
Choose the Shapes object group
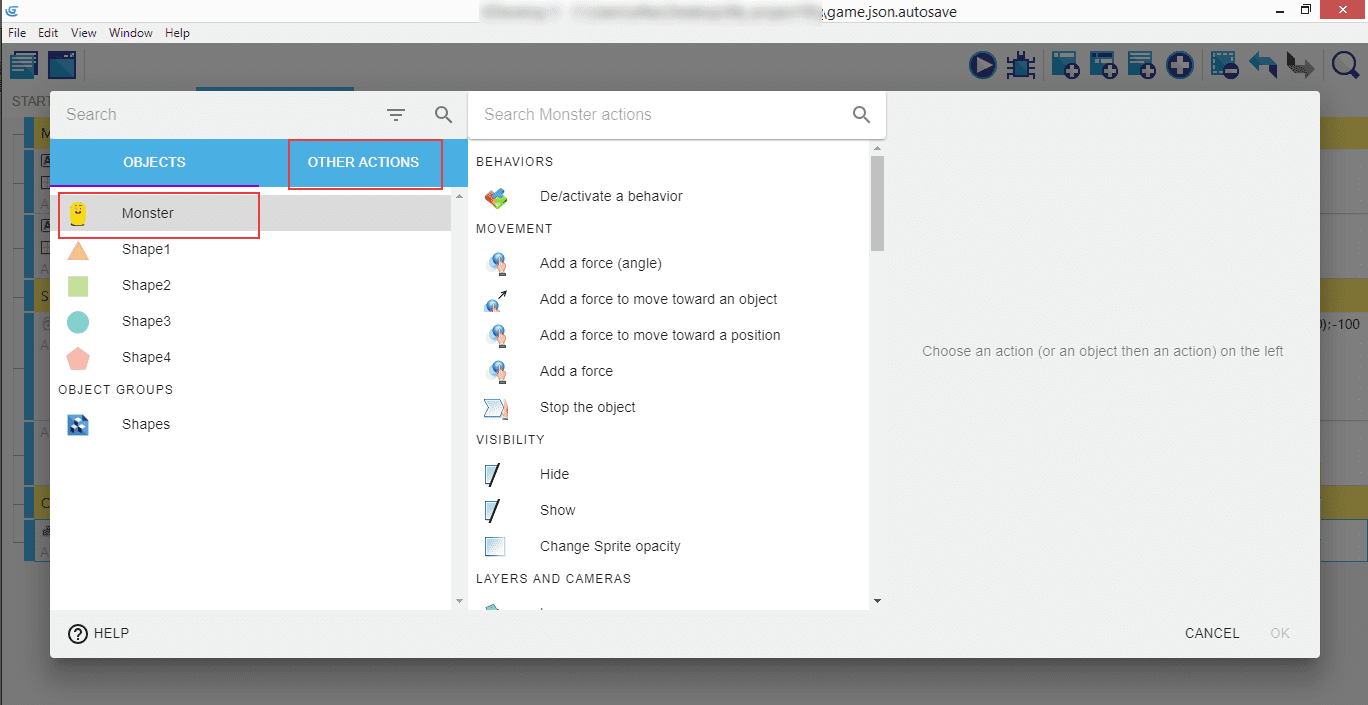[146, 424]
